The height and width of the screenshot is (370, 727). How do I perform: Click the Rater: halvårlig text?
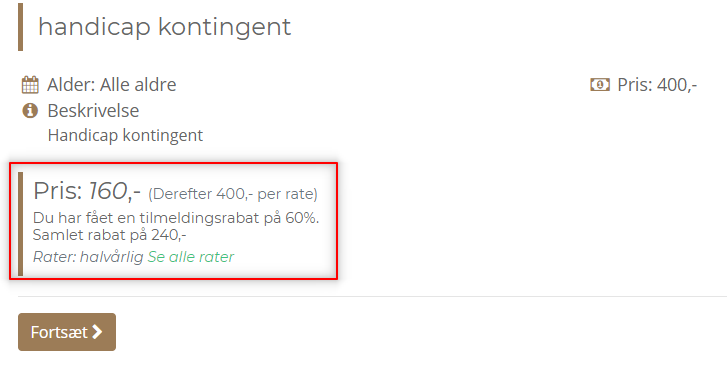click(88, 257)
